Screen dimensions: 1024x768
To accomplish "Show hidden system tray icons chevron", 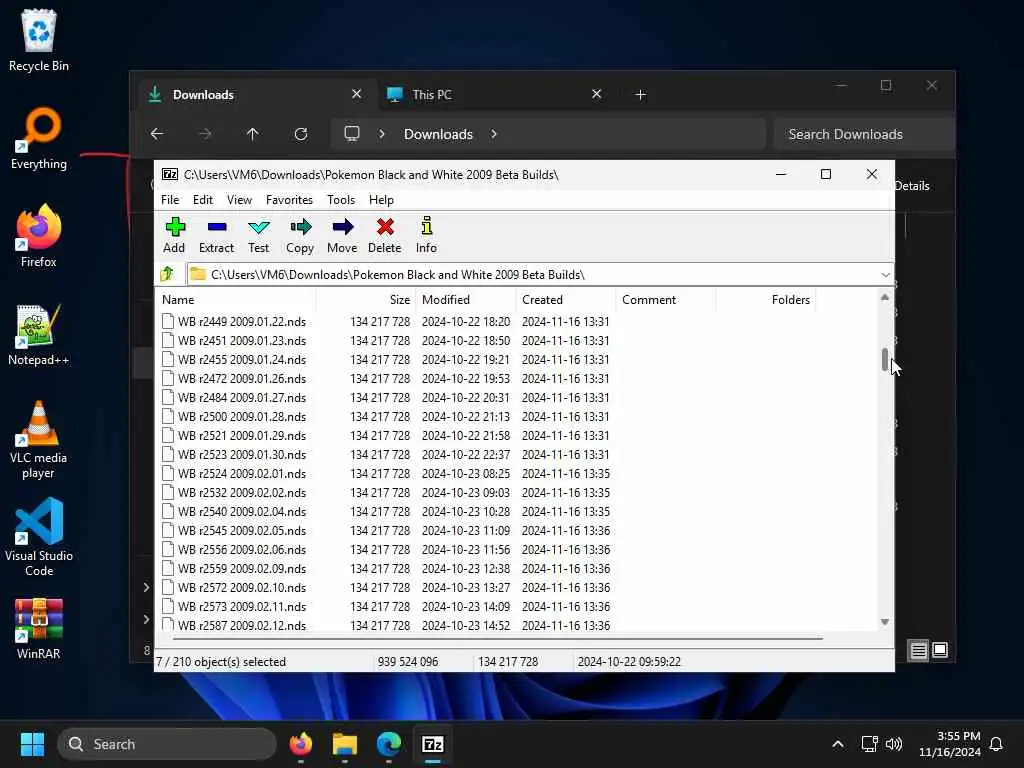I will pos(838,744).
